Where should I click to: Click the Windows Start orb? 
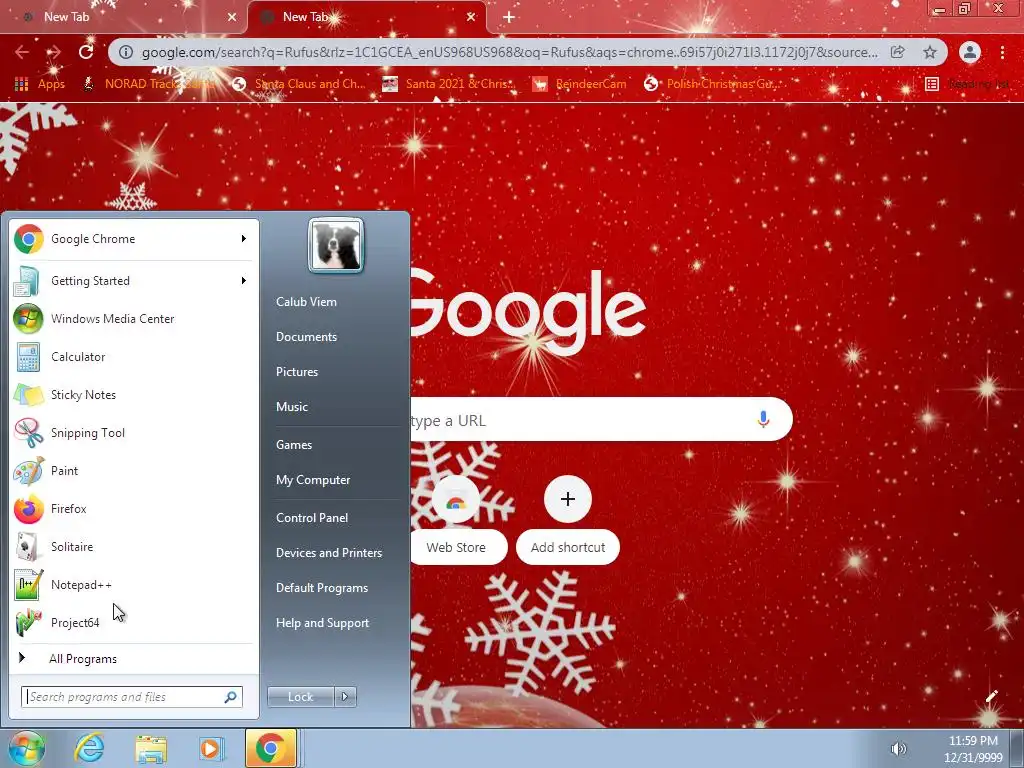coord(27,748)
